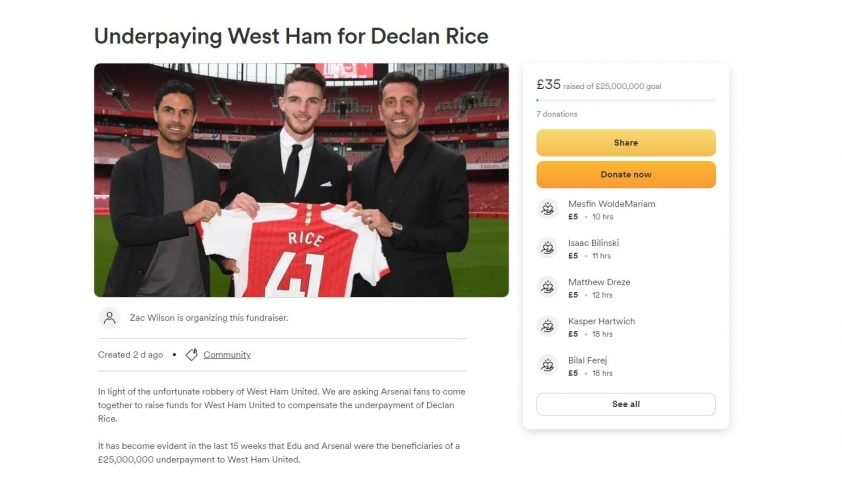
Task: Click Matthew Dreze's donor icon
Action: (x=547, y=287)
